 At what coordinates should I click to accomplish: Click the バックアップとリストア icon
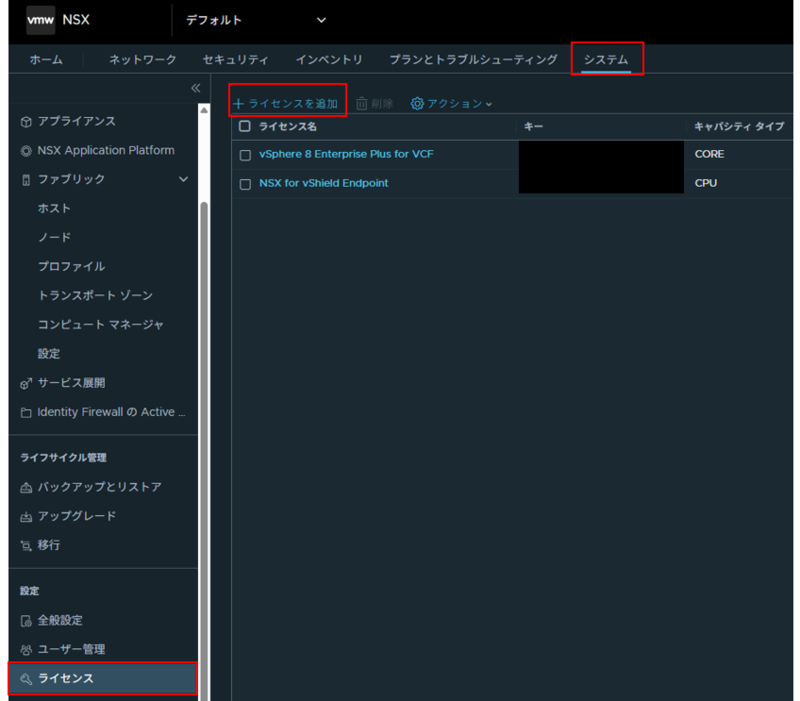(x=26, y=488)
